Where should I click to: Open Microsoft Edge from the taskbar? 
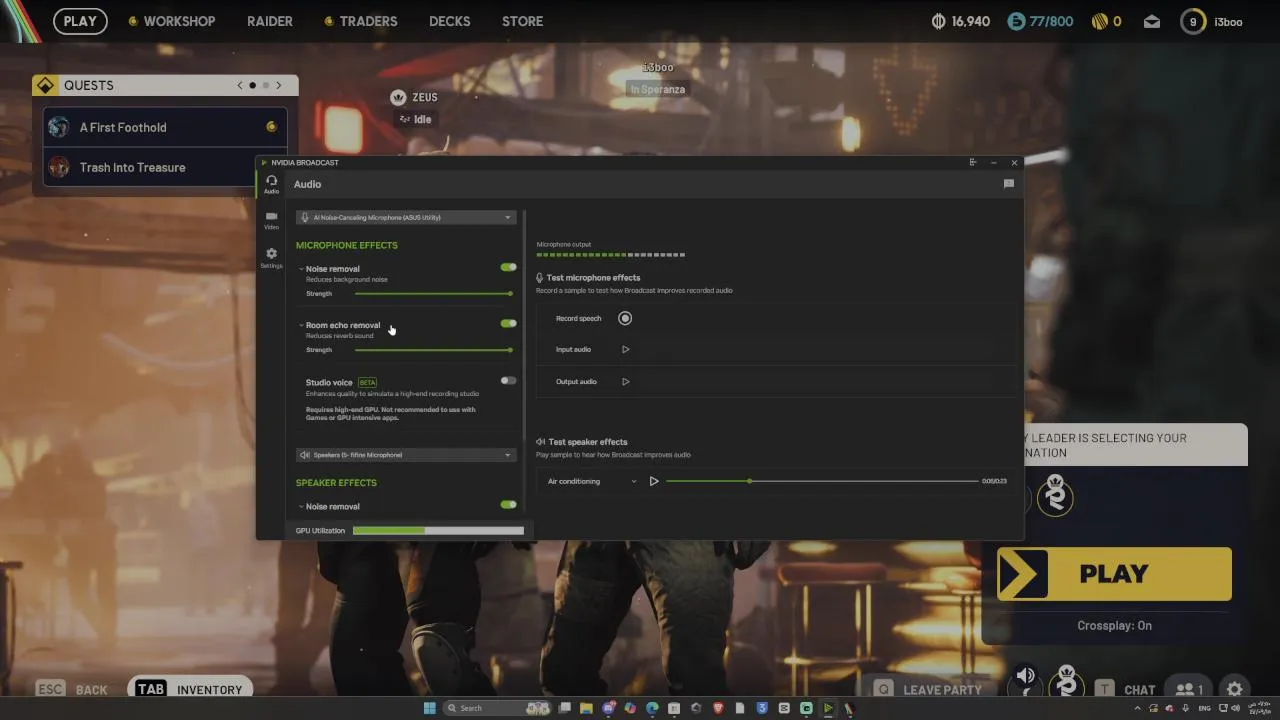(653, 708)
